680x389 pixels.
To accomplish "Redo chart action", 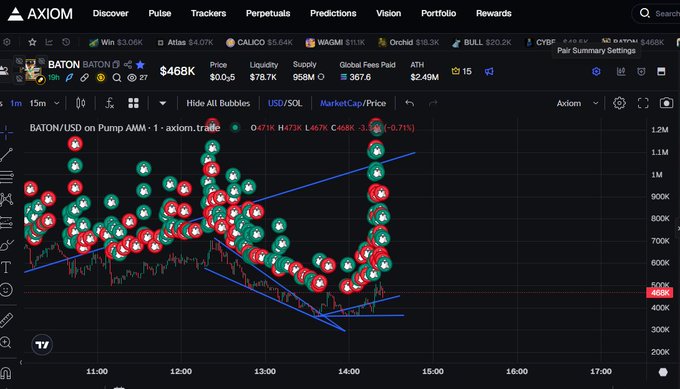I will coord(433,103).
